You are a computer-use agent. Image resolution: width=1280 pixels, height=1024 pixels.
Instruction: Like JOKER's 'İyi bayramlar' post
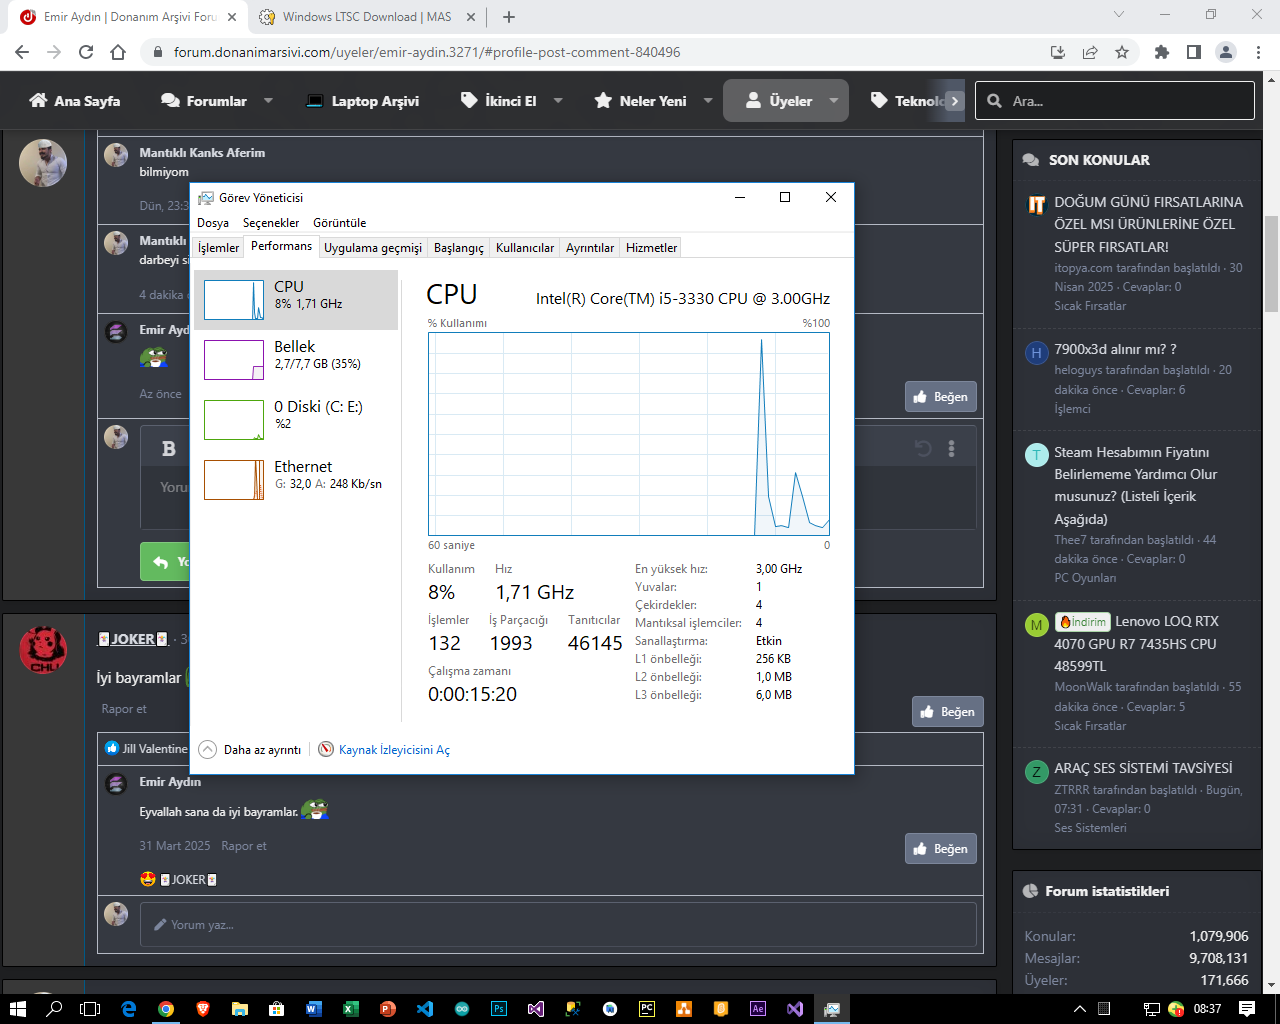pos(948,712)
